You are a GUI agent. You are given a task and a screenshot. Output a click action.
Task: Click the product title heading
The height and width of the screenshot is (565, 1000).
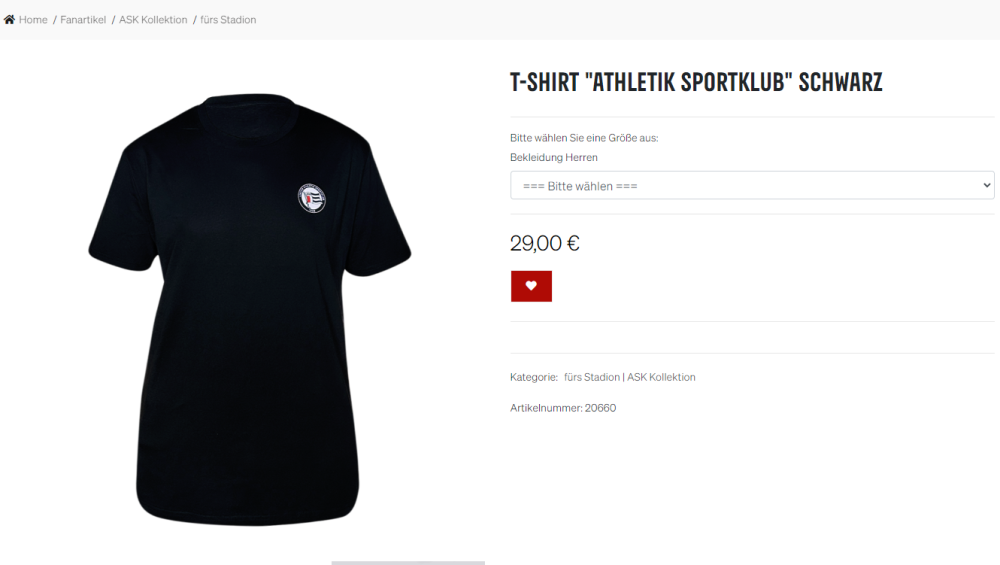pyautogui.click(x=696, y=82)
